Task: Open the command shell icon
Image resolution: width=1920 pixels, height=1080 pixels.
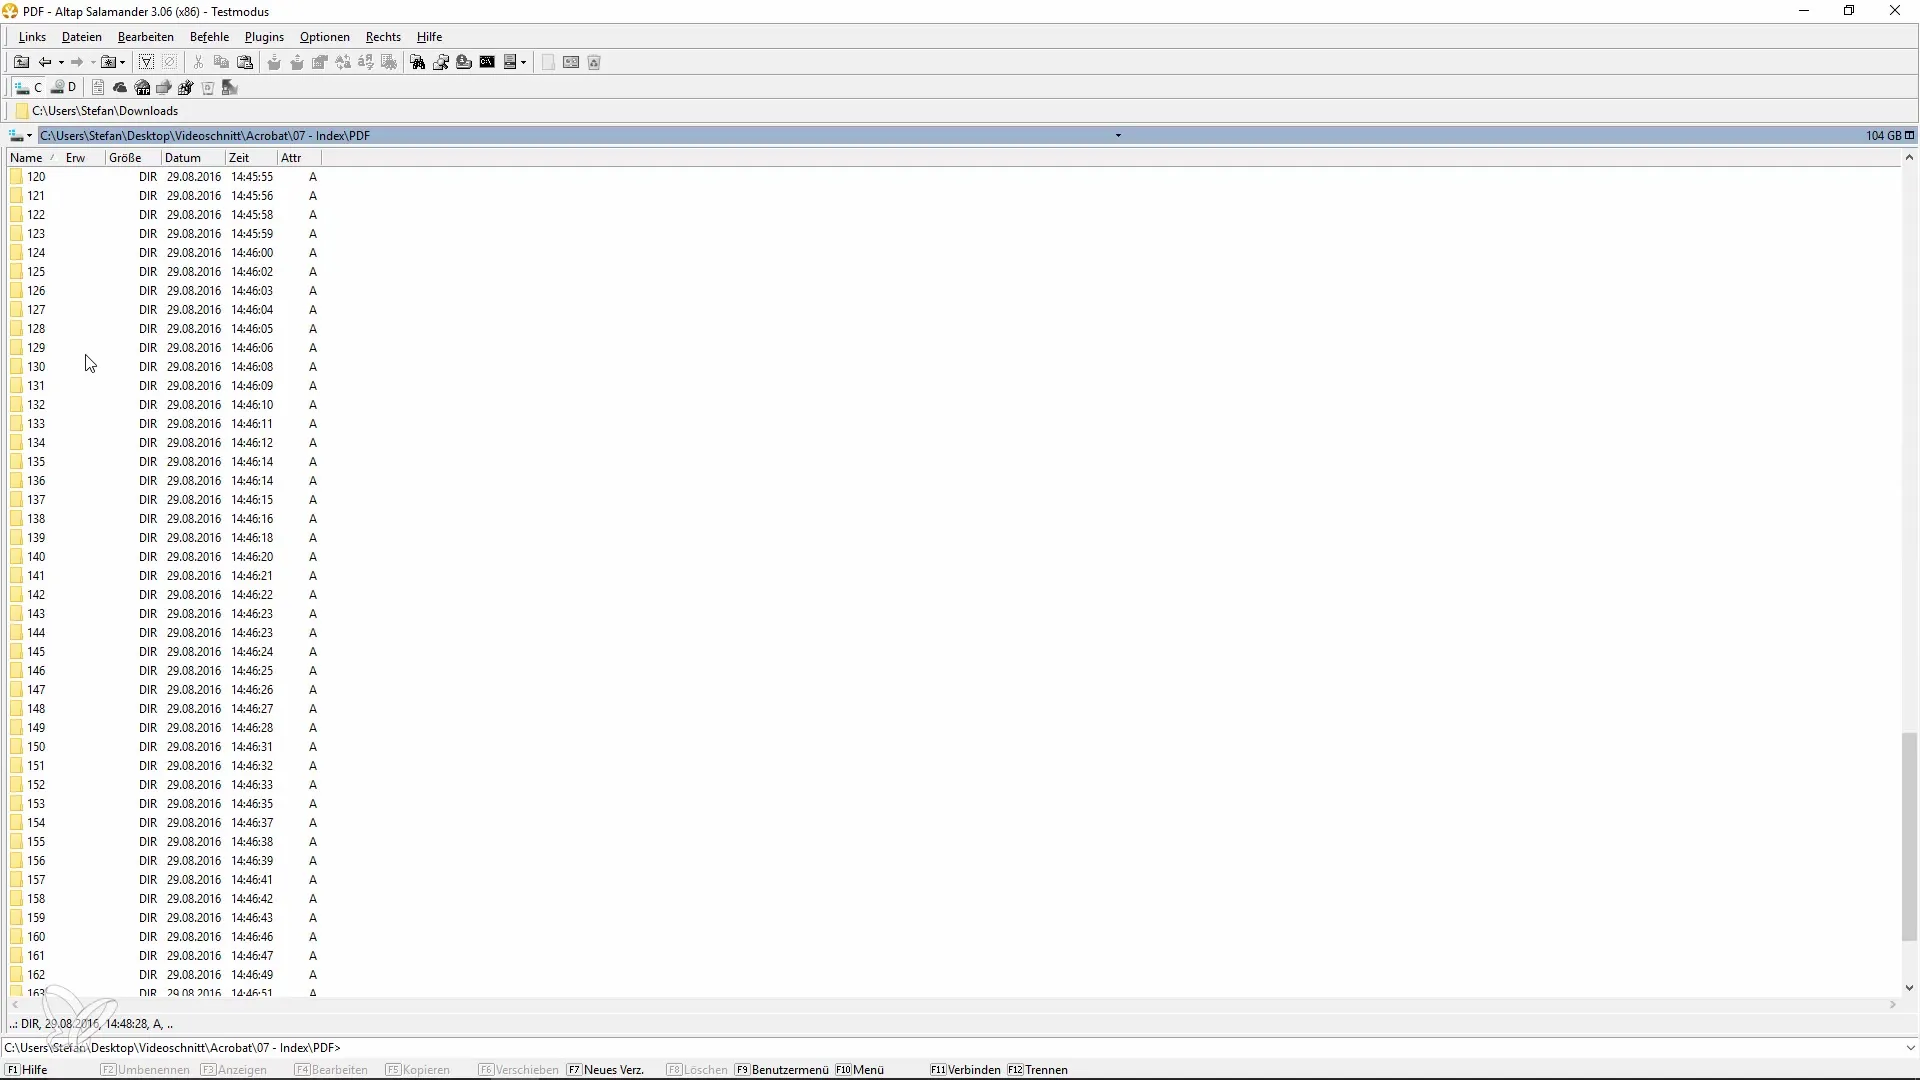Action: [x=487, y=62]
